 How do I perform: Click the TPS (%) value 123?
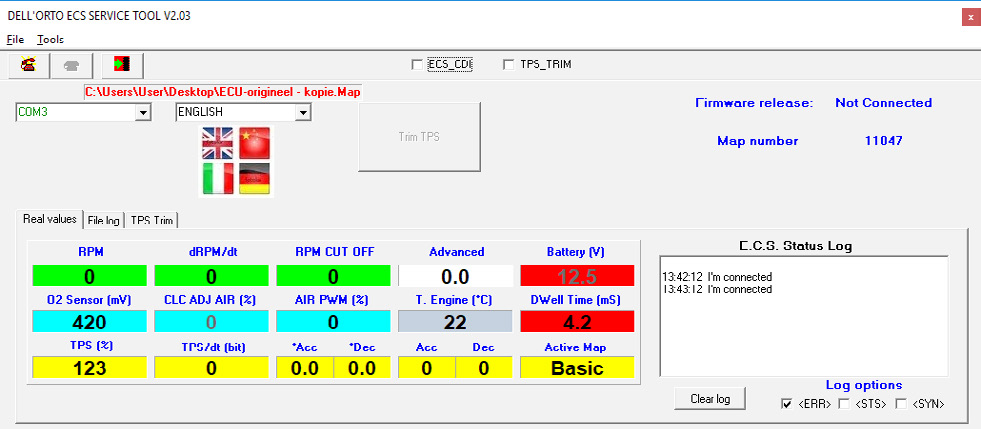(89, 368)
